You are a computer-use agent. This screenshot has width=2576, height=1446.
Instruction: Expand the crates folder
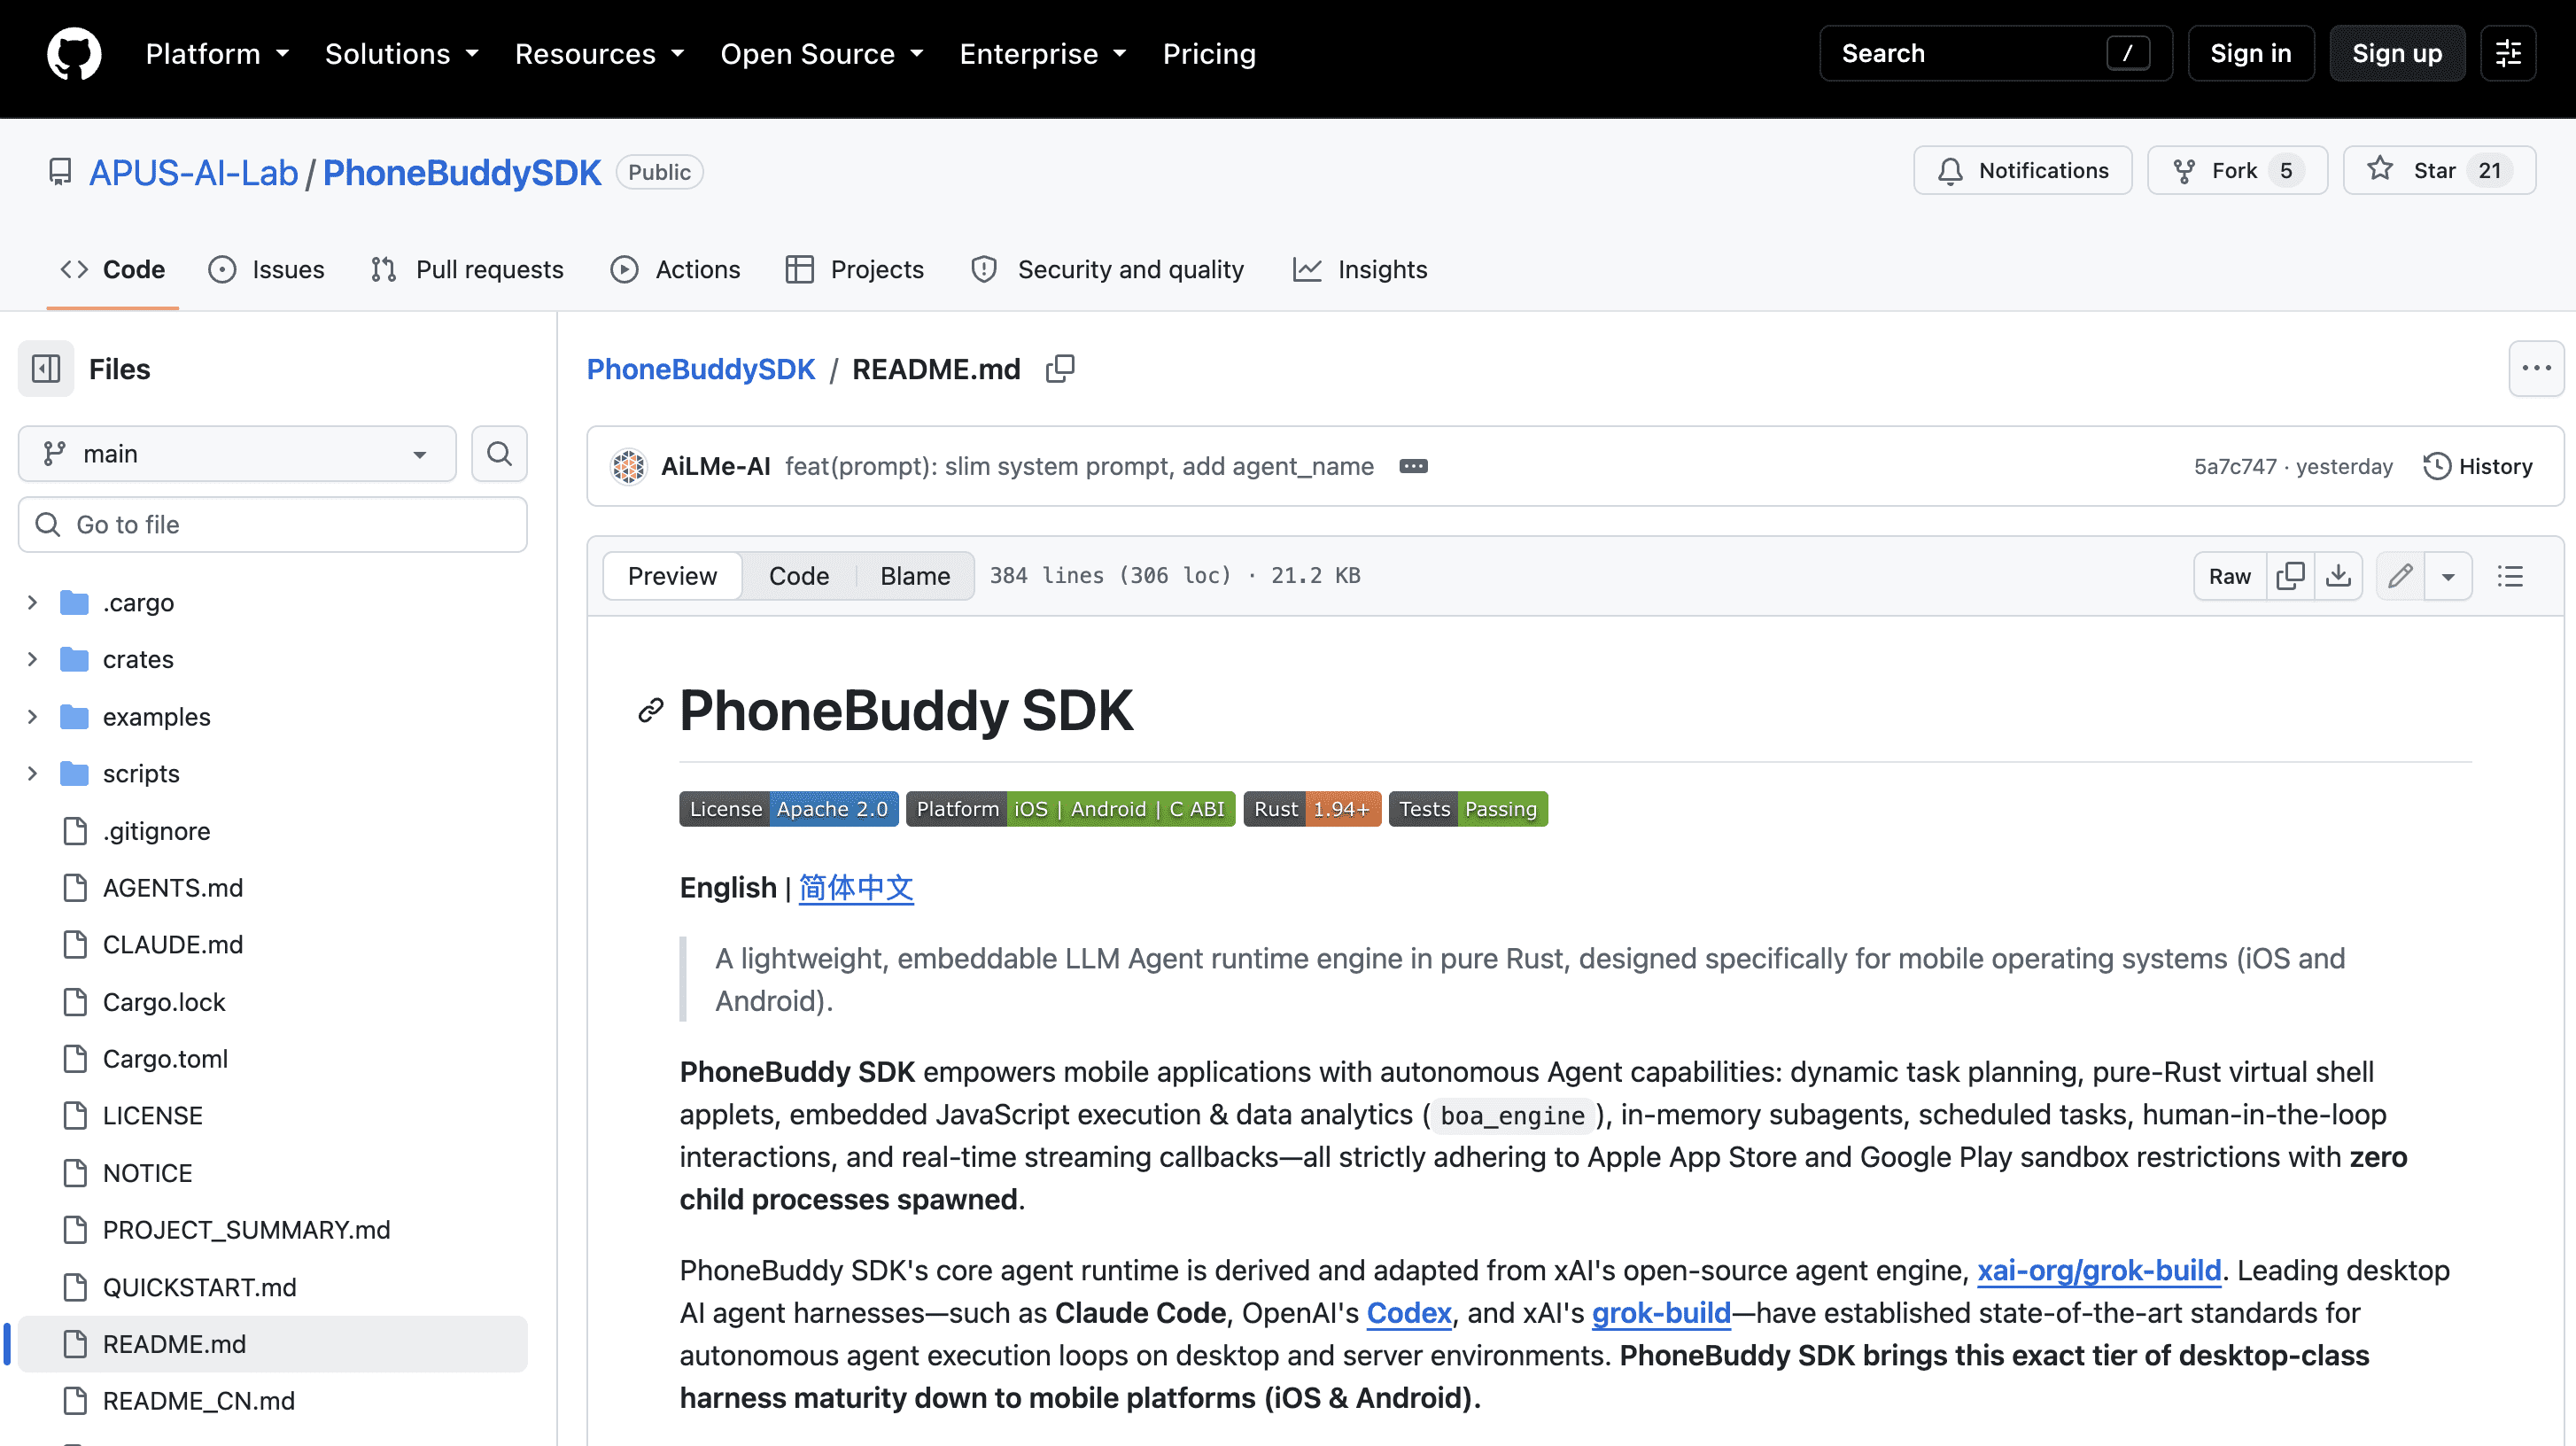tap(32, 660)
